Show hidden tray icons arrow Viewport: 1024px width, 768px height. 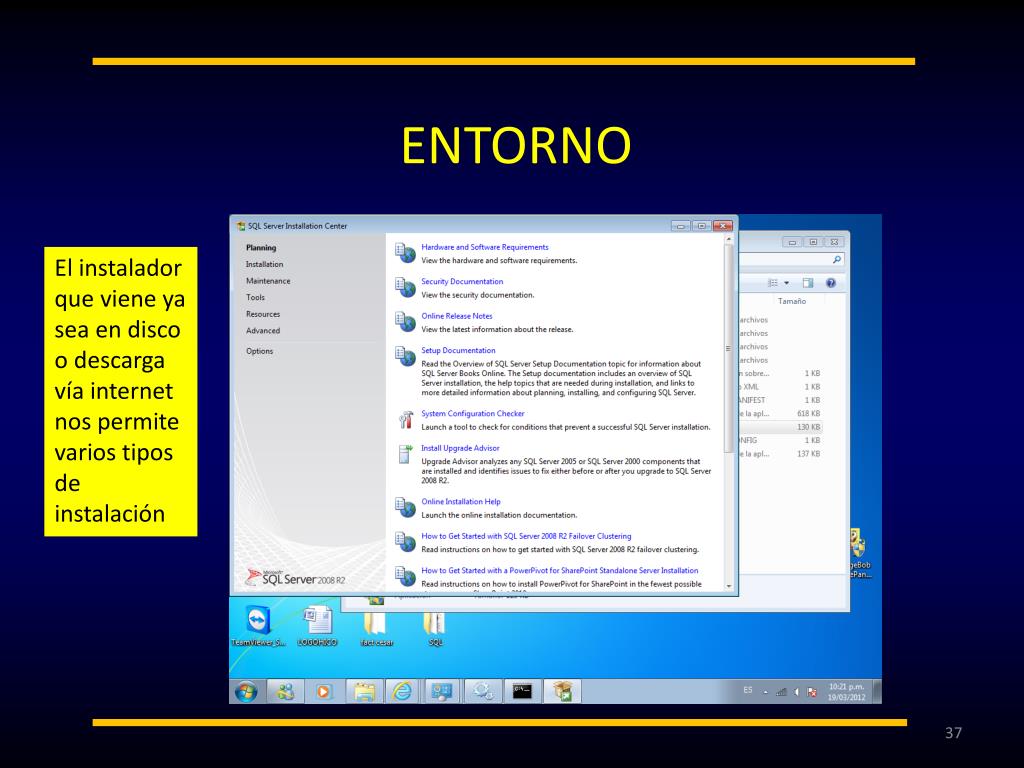[x=765, y=693]
